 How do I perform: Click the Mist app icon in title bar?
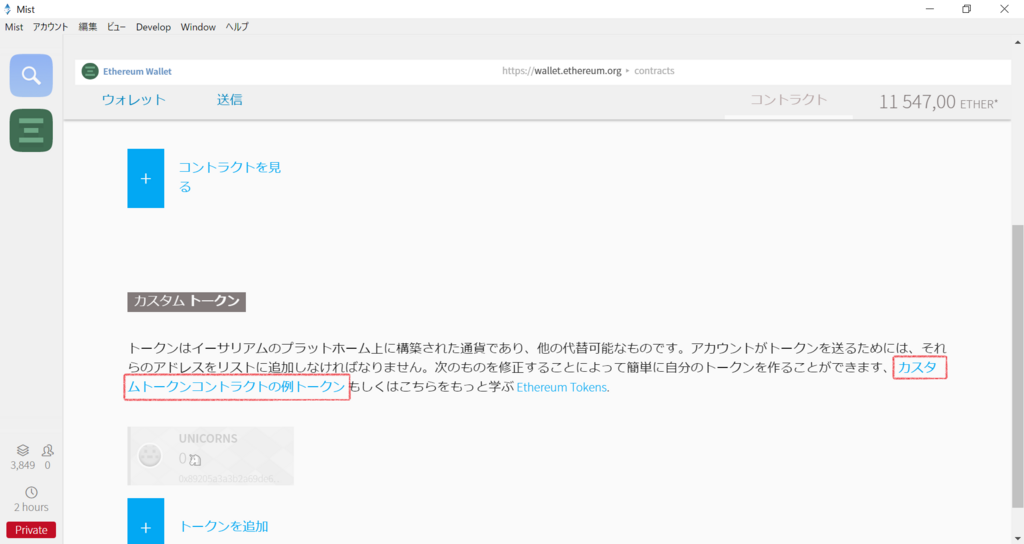[x=8, y=9]
